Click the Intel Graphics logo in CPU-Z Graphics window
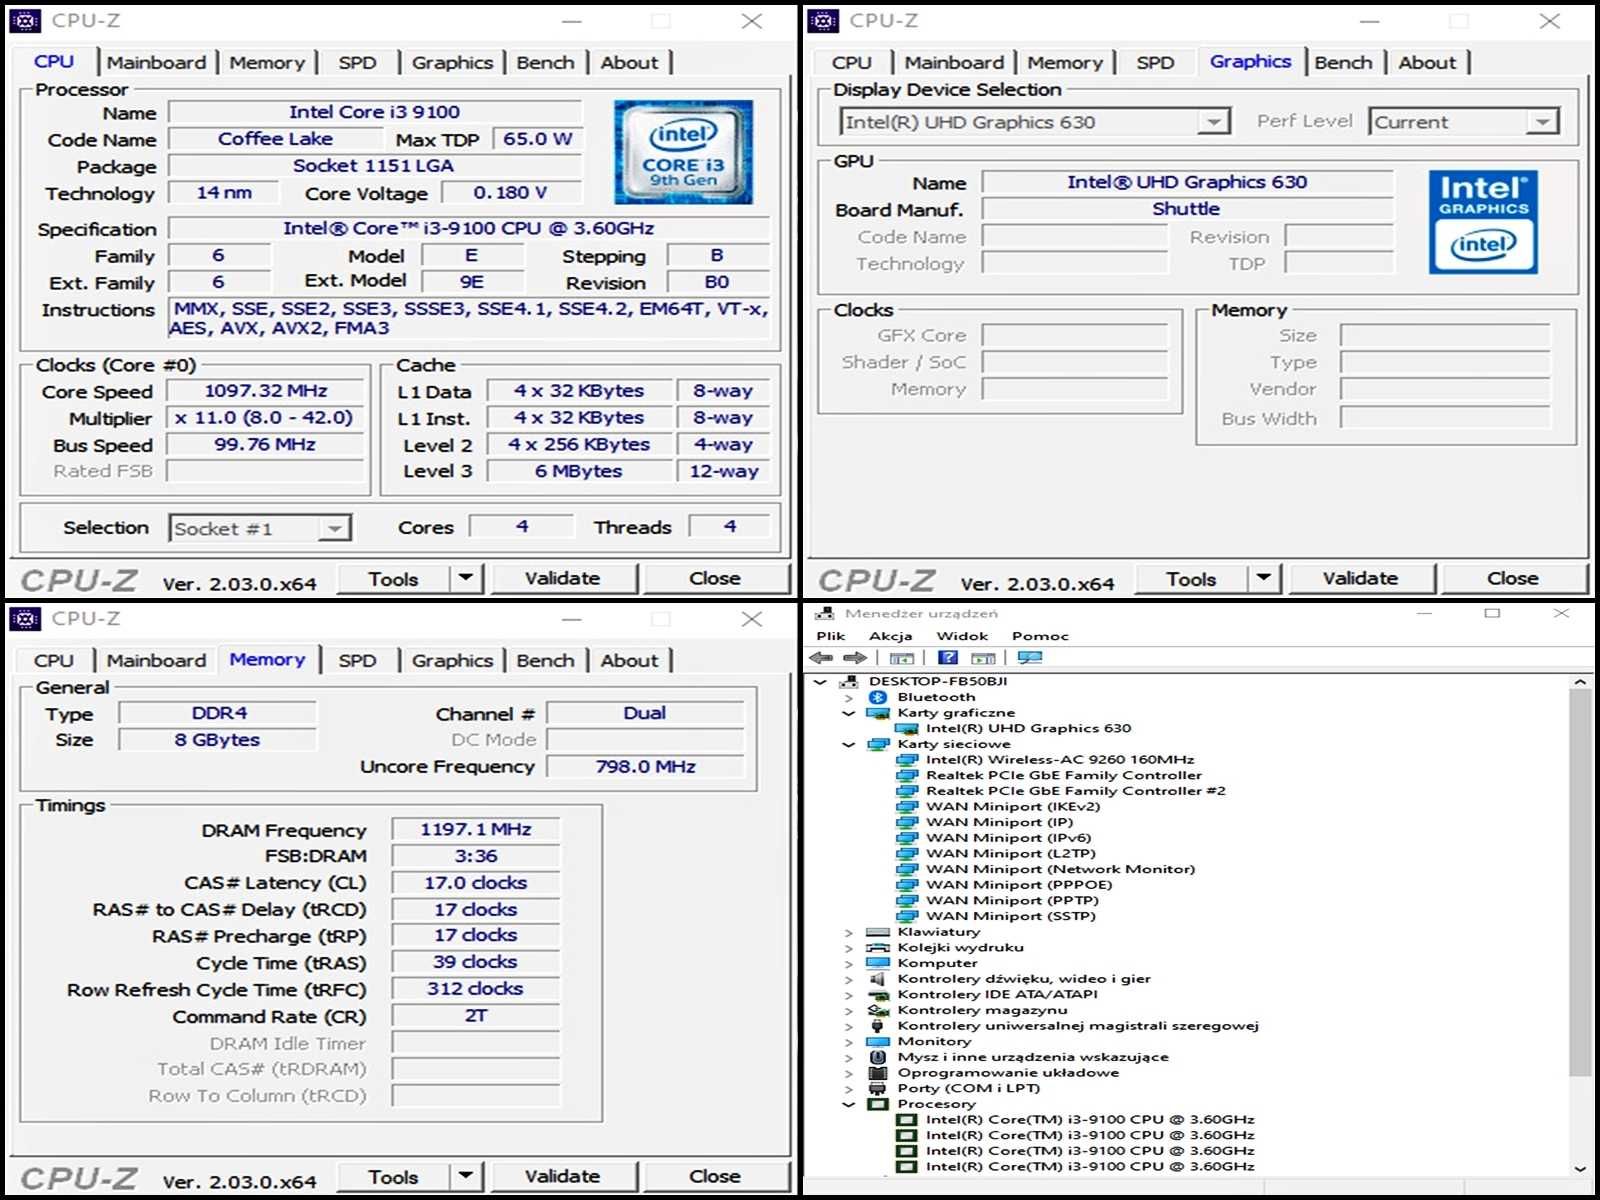Image resolution: width=1600 pixels, height=1200 pixels. tap(1483, 222)
